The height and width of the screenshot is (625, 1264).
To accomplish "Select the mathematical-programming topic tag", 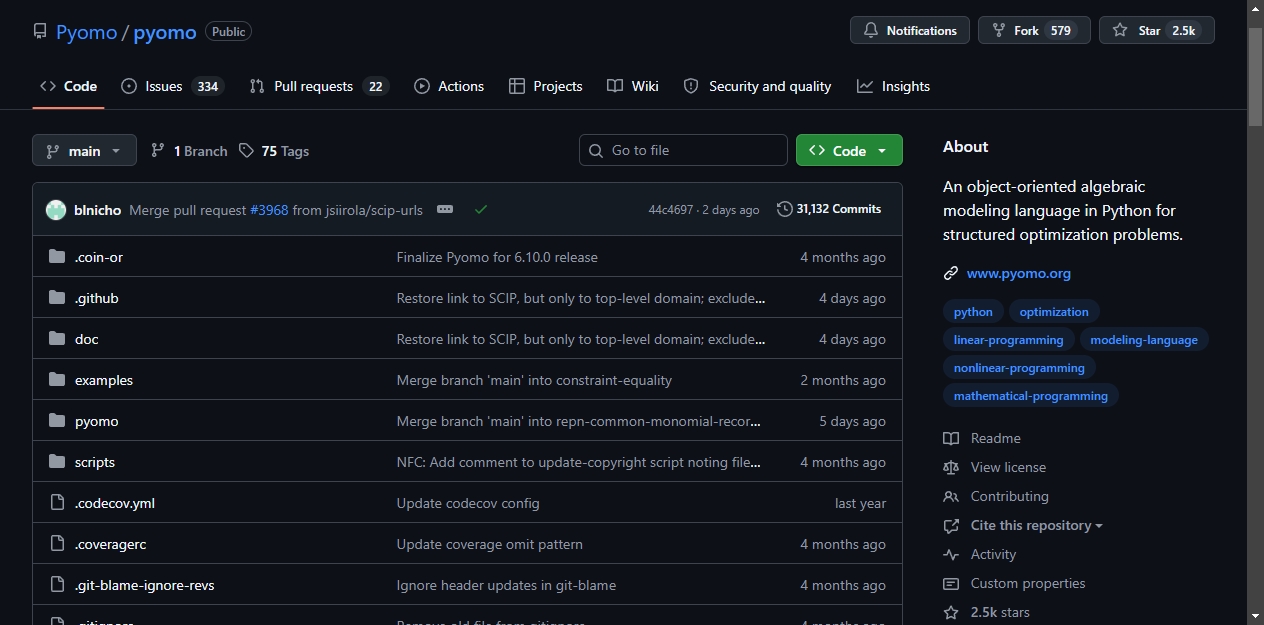I will pyautogui.click(x=1031, y=396).
